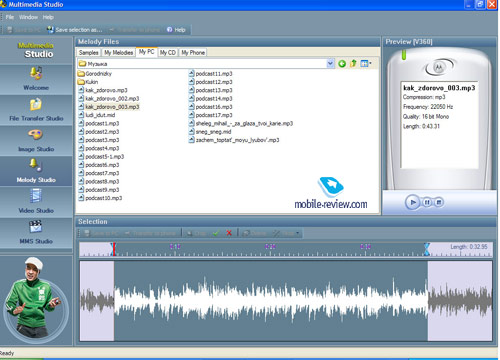Image resolution: width=500 pixels, height=360 pixels.
Task: Click Transfer to phone in top toolbar
Action: [x=134, y=30]
